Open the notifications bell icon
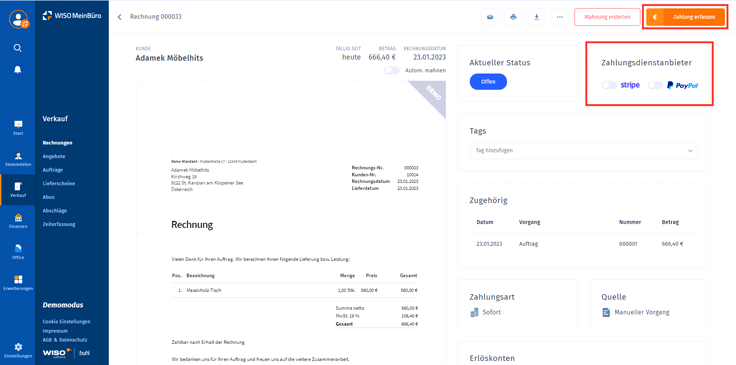 (x=18, y=69)
